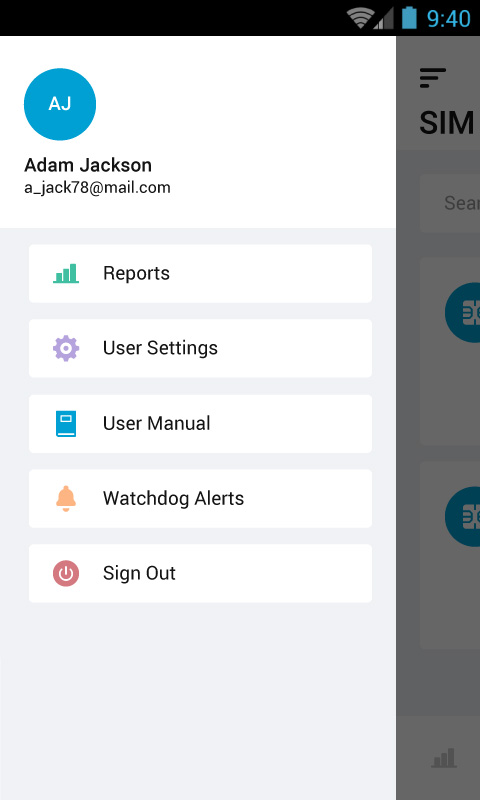The image size is (480, 800).
Task: Tap the Adam Jackson name label
Action: 88,165
